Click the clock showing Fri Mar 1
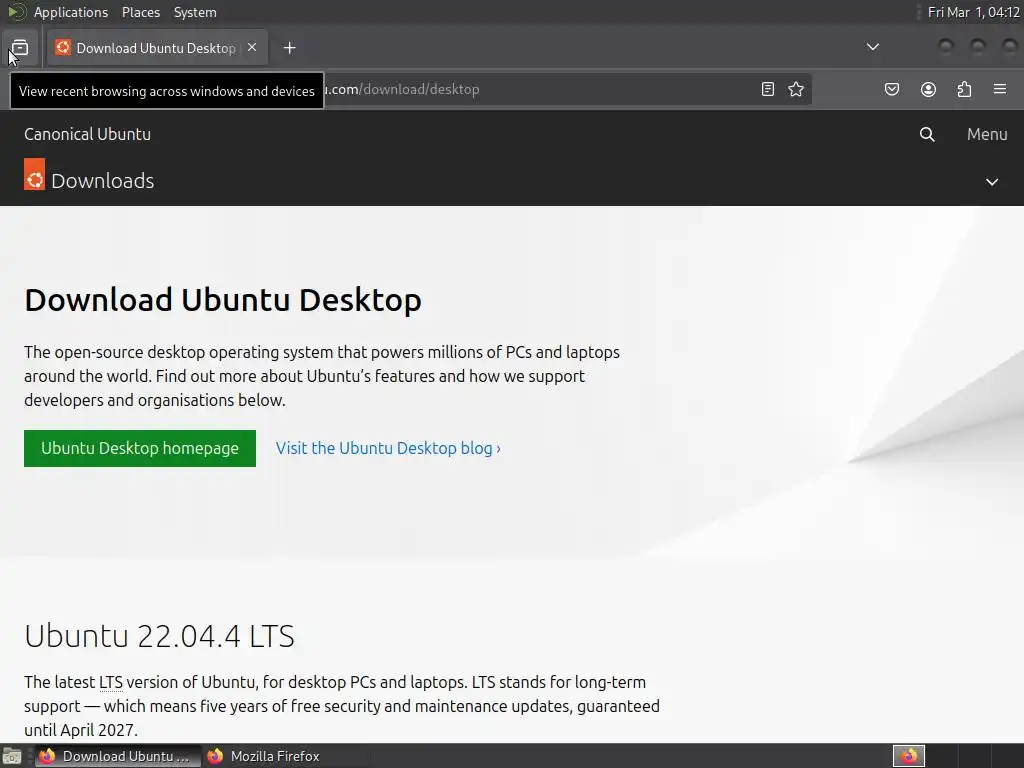 (973, 12)
